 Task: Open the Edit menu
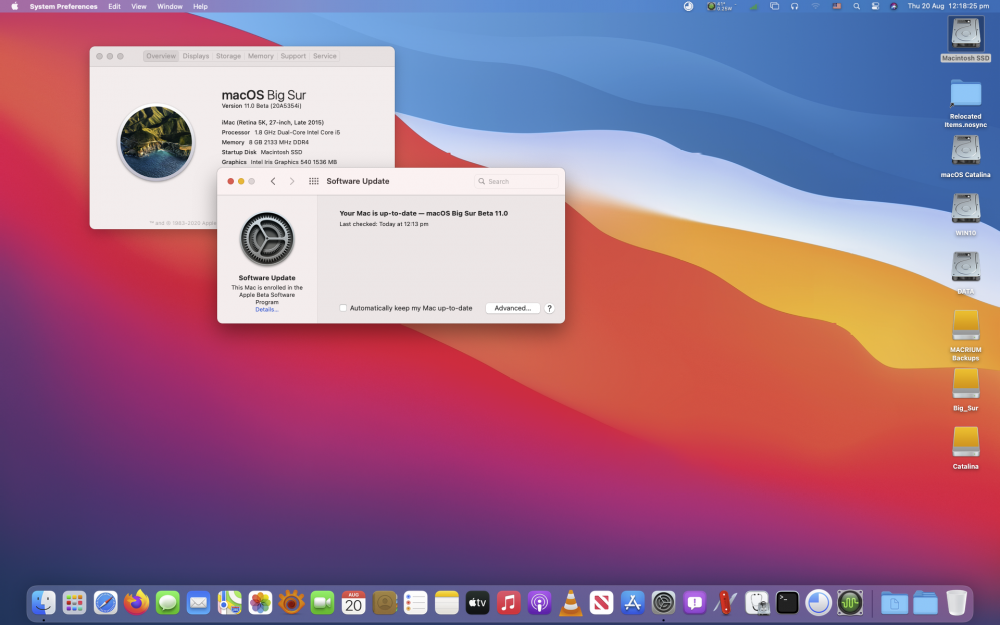pyautogui.click(x=114, y=6)
